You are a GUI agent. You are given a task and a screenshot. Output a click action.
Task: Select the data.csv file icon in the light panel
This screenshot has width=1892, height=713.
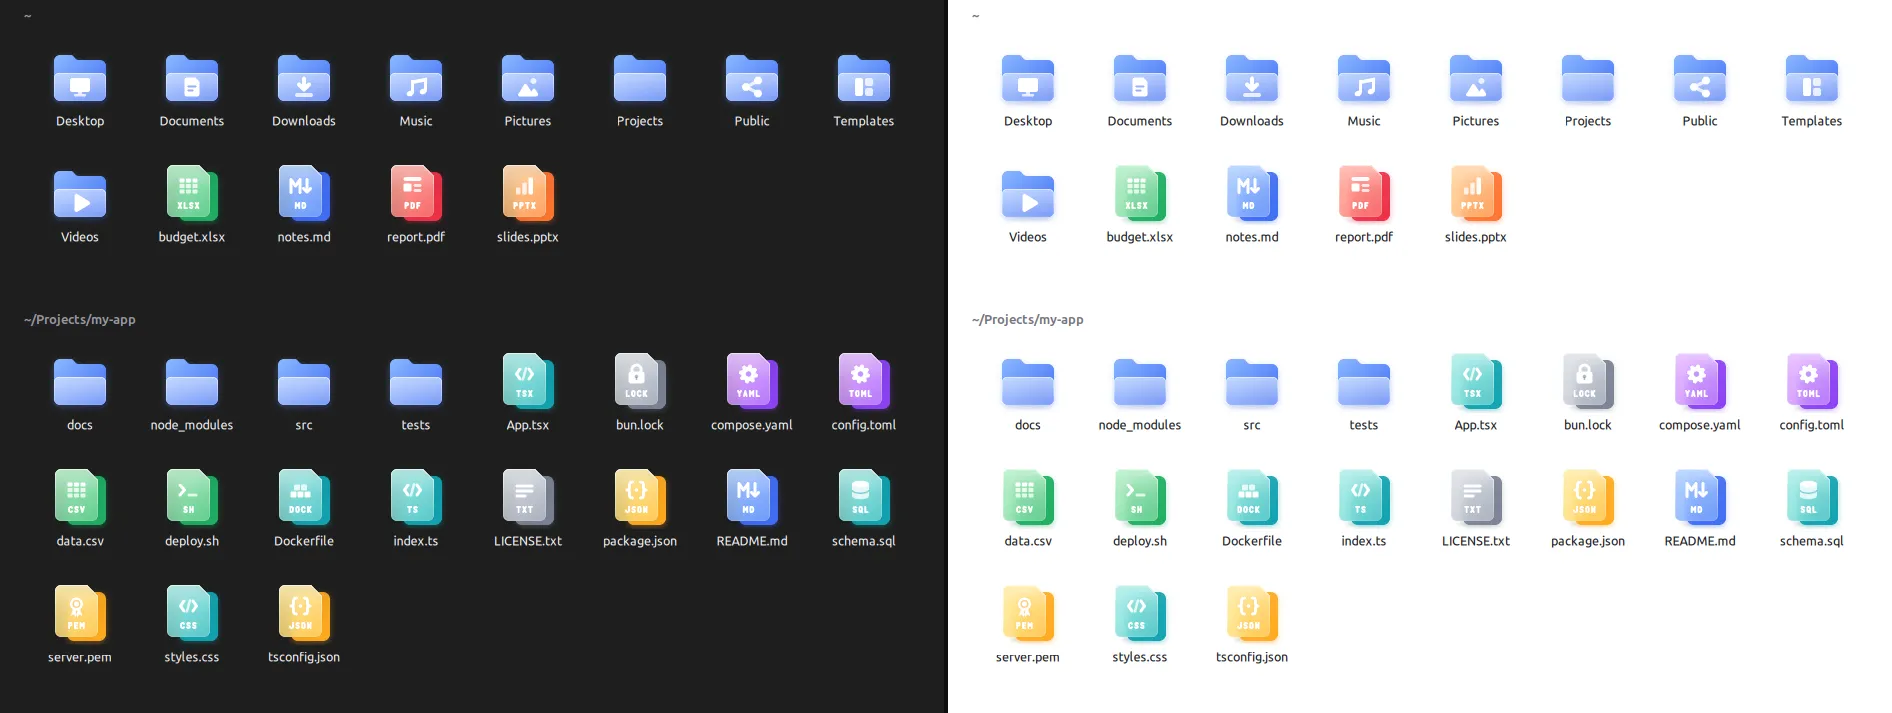click(1028, 498)
